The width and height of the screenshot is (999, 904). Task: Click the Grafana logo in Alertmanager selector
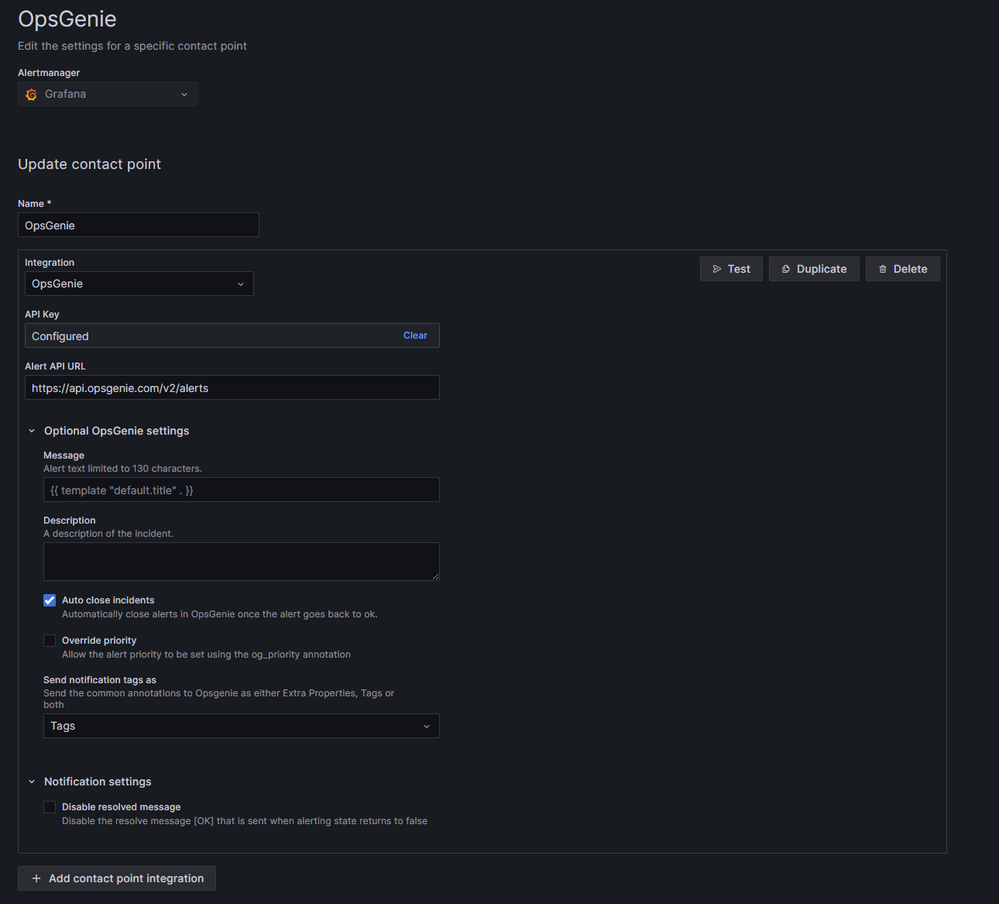[x=31, y=94]
